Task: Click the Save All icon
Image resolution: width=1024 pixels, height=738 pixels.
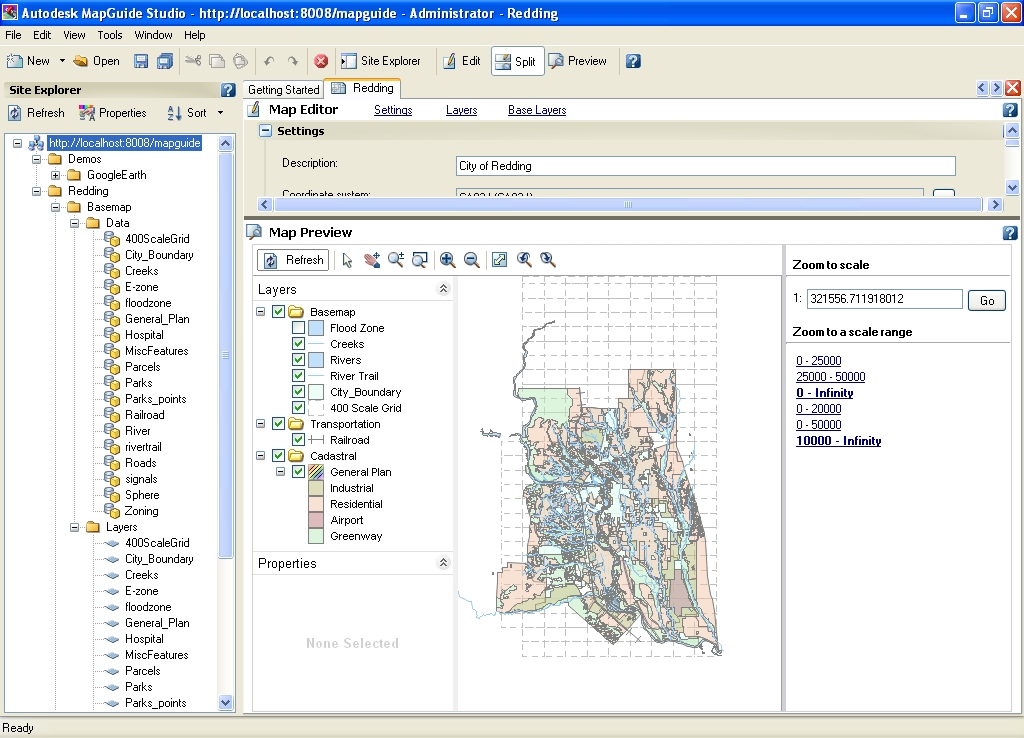Action: (x=165, y=61)
